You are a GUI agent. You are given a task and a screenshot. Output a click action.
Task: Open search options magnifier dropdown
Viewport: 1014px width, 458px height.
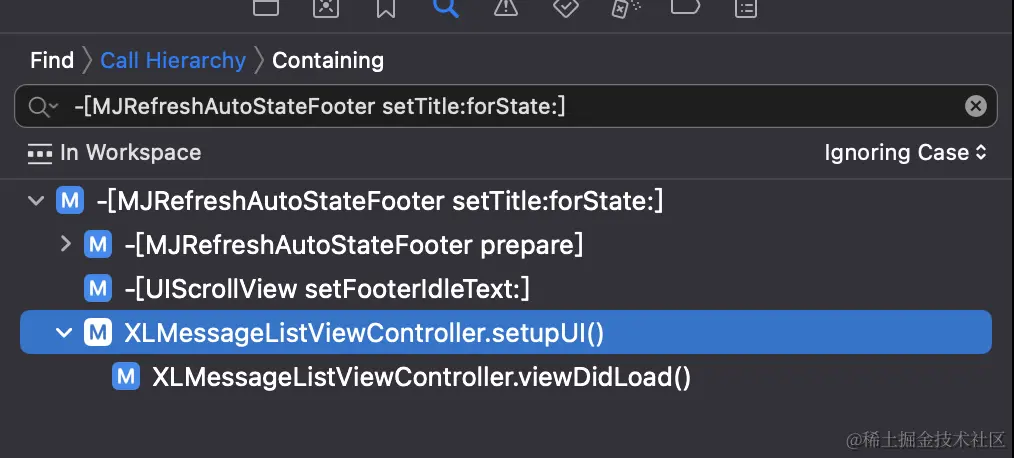pyautogui.click(x=43, y=106)
